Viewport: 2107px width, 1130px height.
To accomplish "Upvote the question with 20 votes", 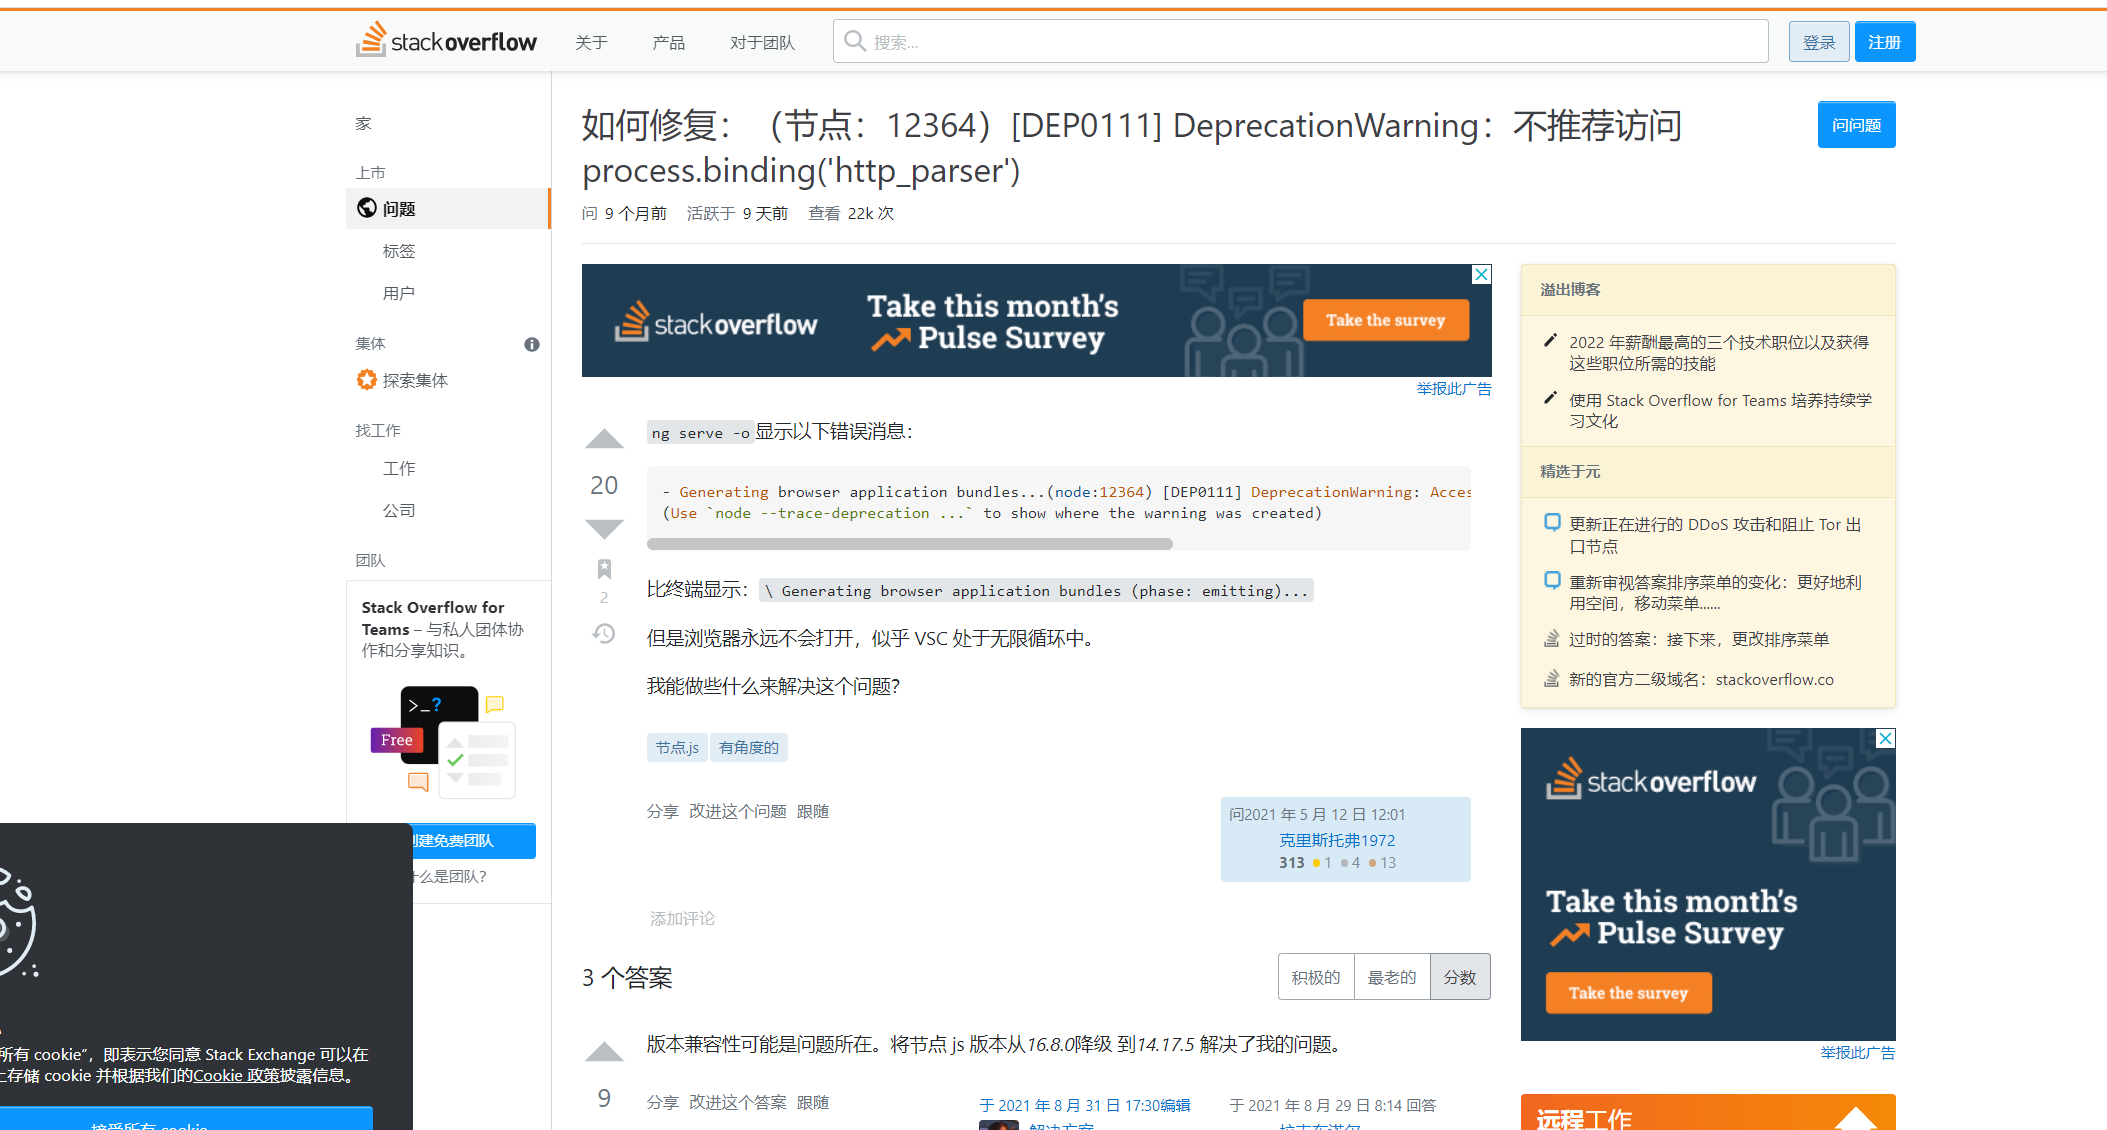I will pos(604,439).
